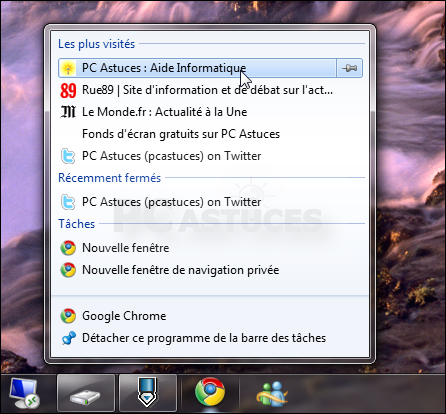The width and height of the screenshot is (446, 414).
Task: Click the red 89 Rue89 favicon
Action: click(68, 90)
